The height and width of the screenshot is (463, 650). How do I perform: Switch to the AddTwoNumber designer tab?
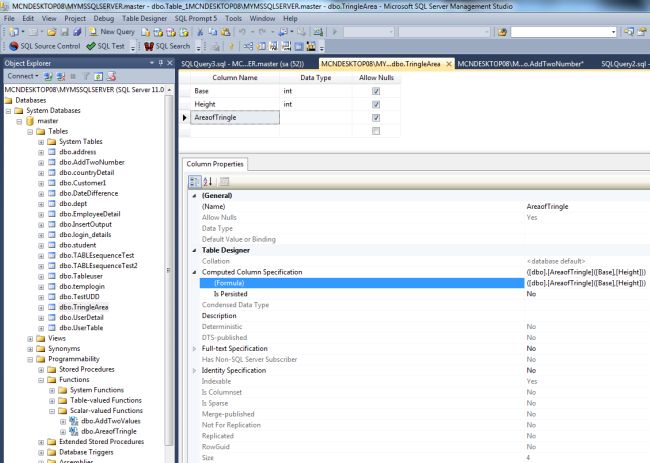[520, 64]
